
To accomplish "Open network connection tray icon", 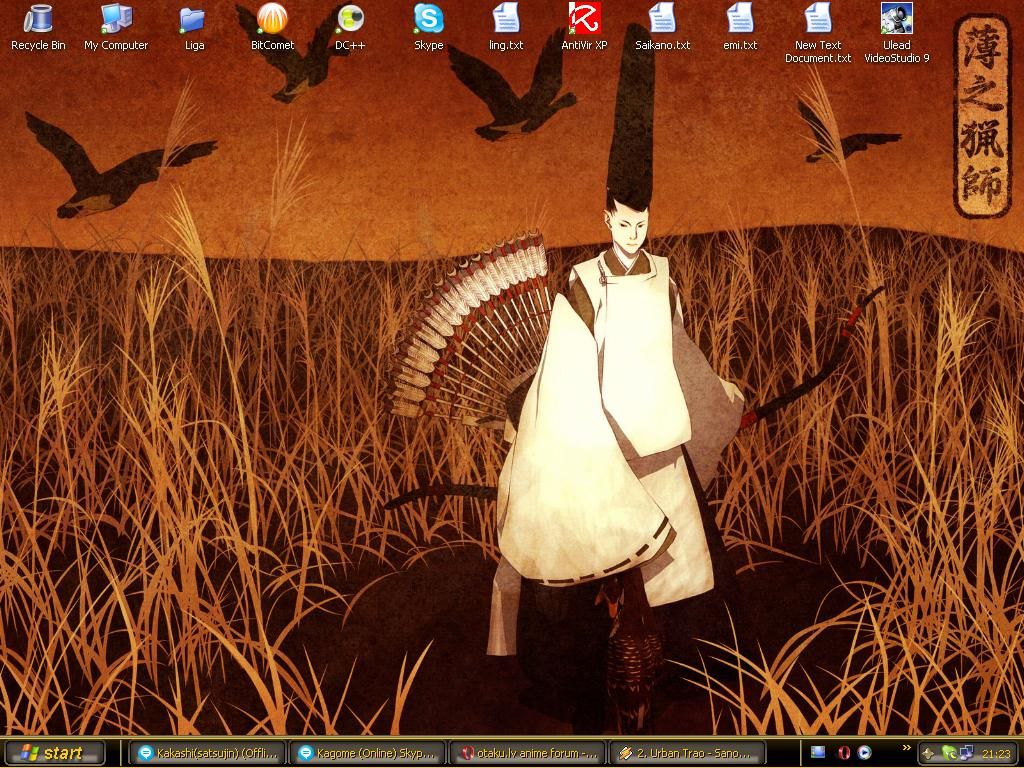I will [966, 754].
